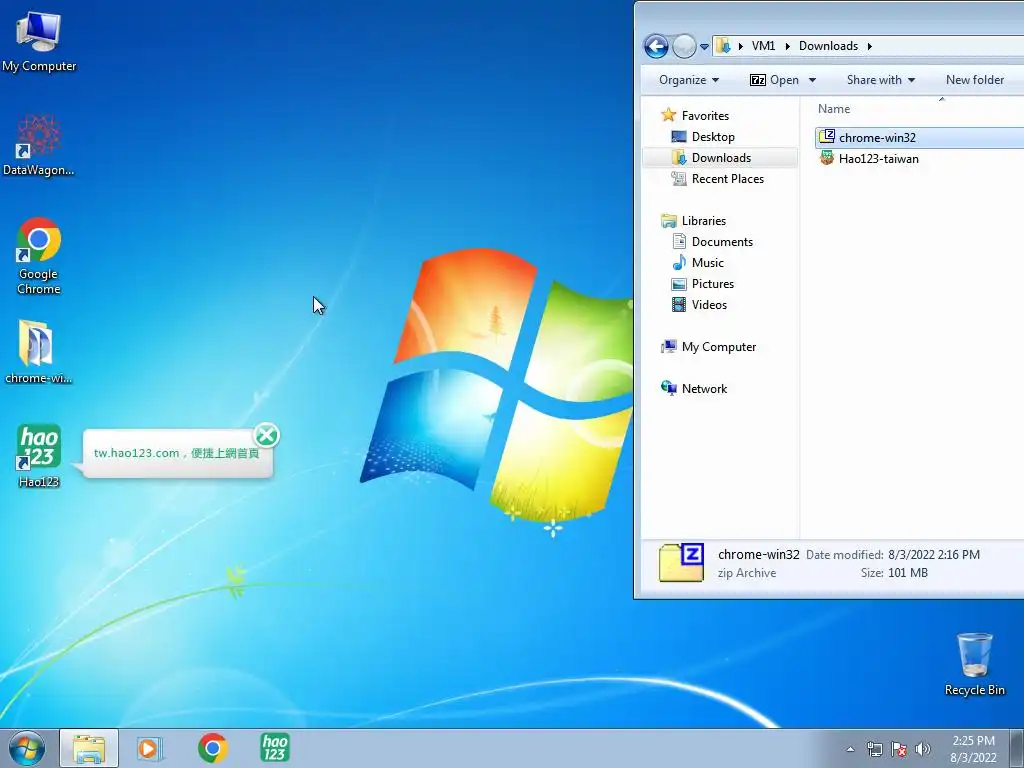
Task: Click the Hao123-taiwan file icon
Action: 827,158
